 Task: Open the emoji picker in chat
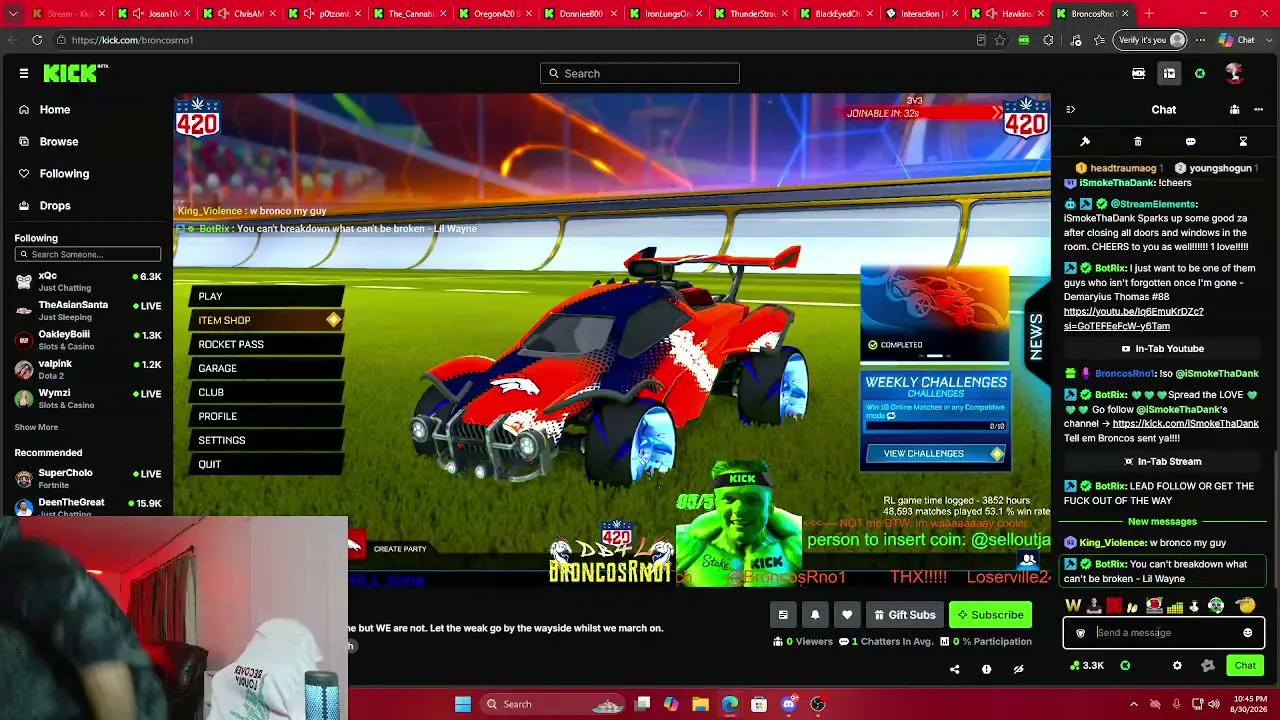pos(1247,633)
